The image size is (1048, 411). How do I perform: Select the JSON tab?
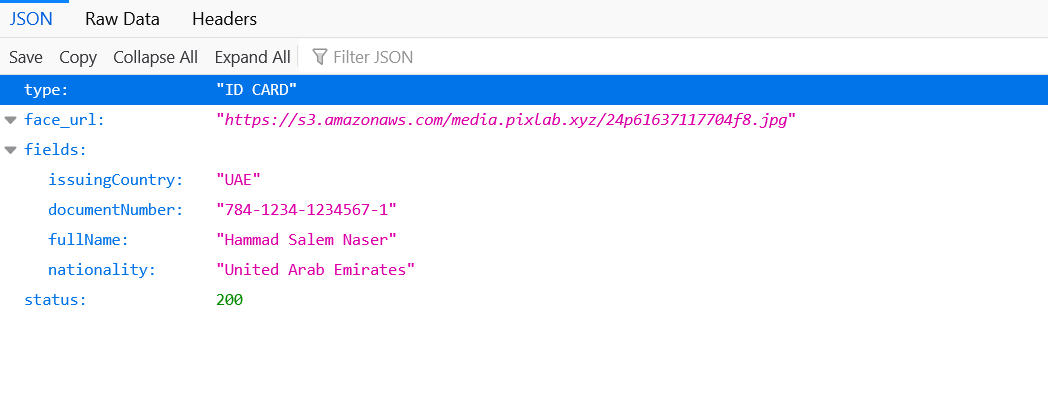31,19
